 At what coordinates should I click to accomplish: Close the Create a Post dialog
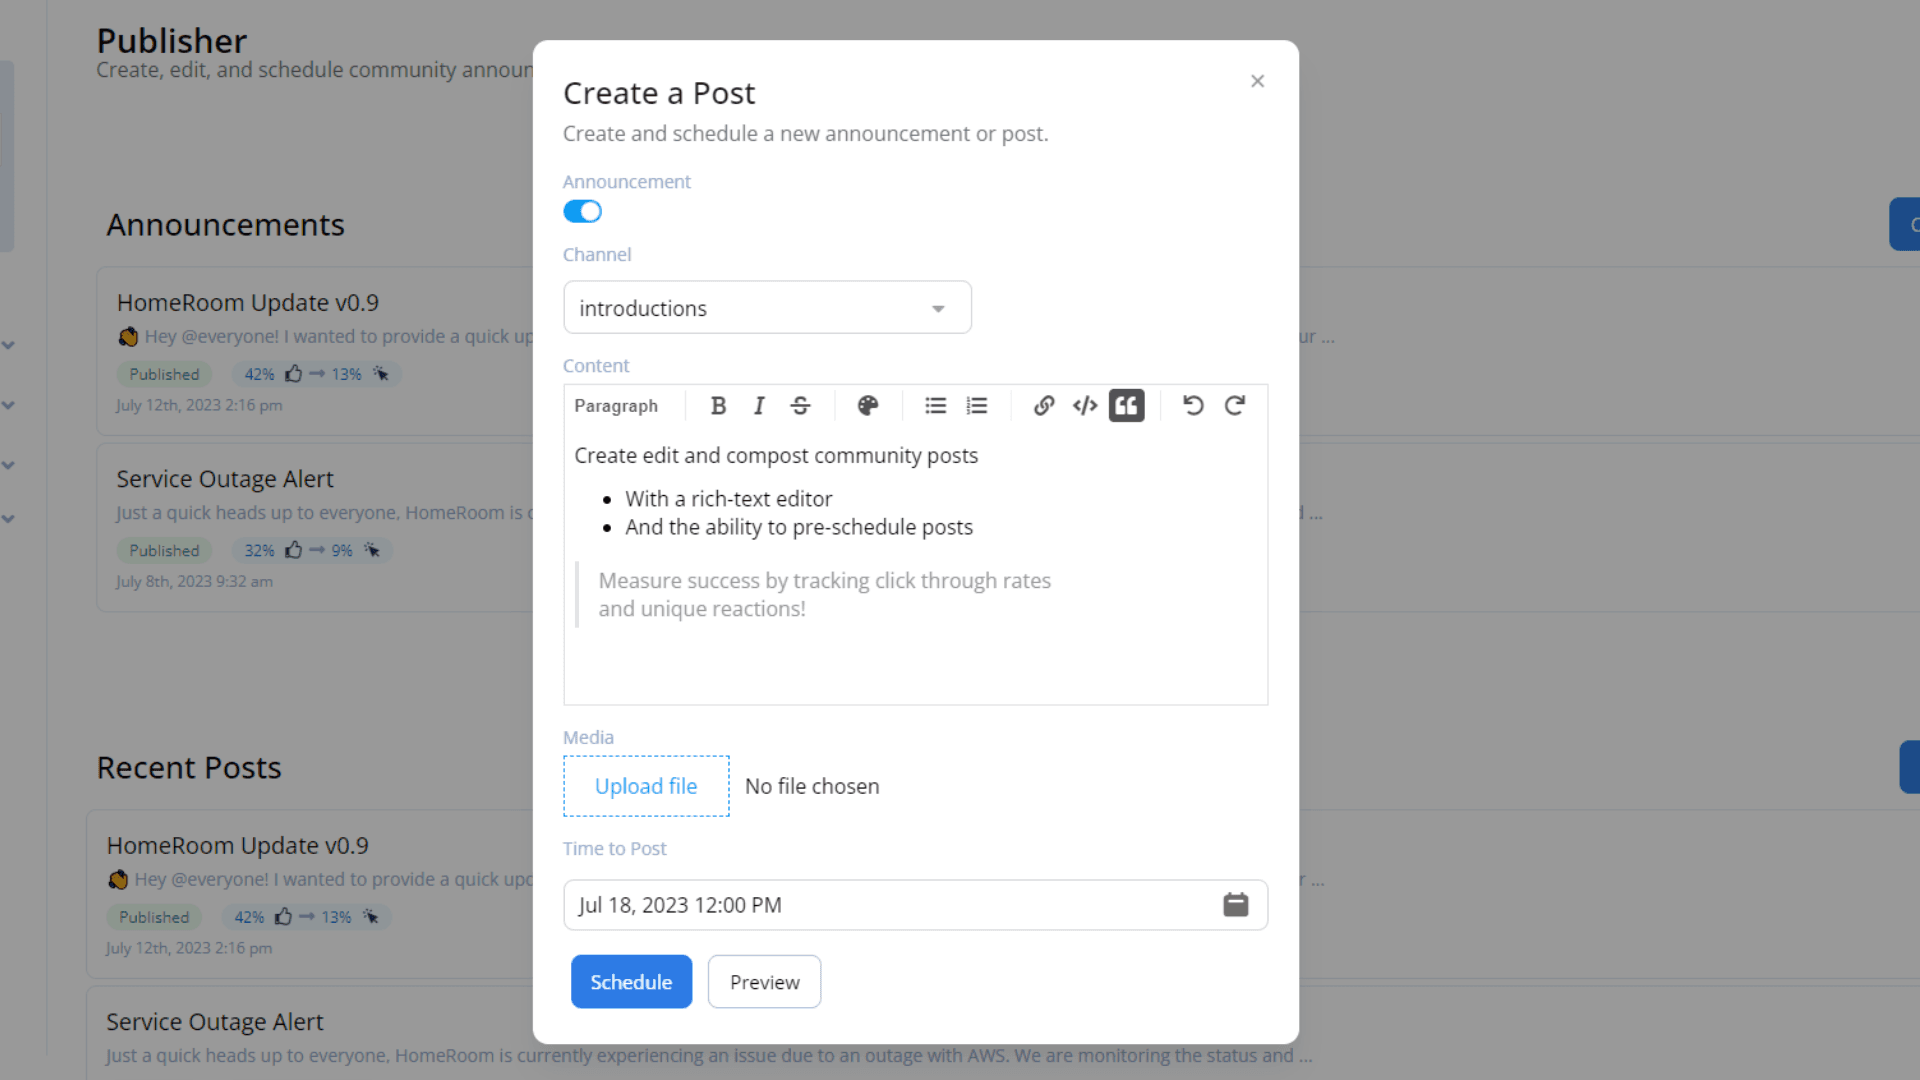[x=1257, y=81]
